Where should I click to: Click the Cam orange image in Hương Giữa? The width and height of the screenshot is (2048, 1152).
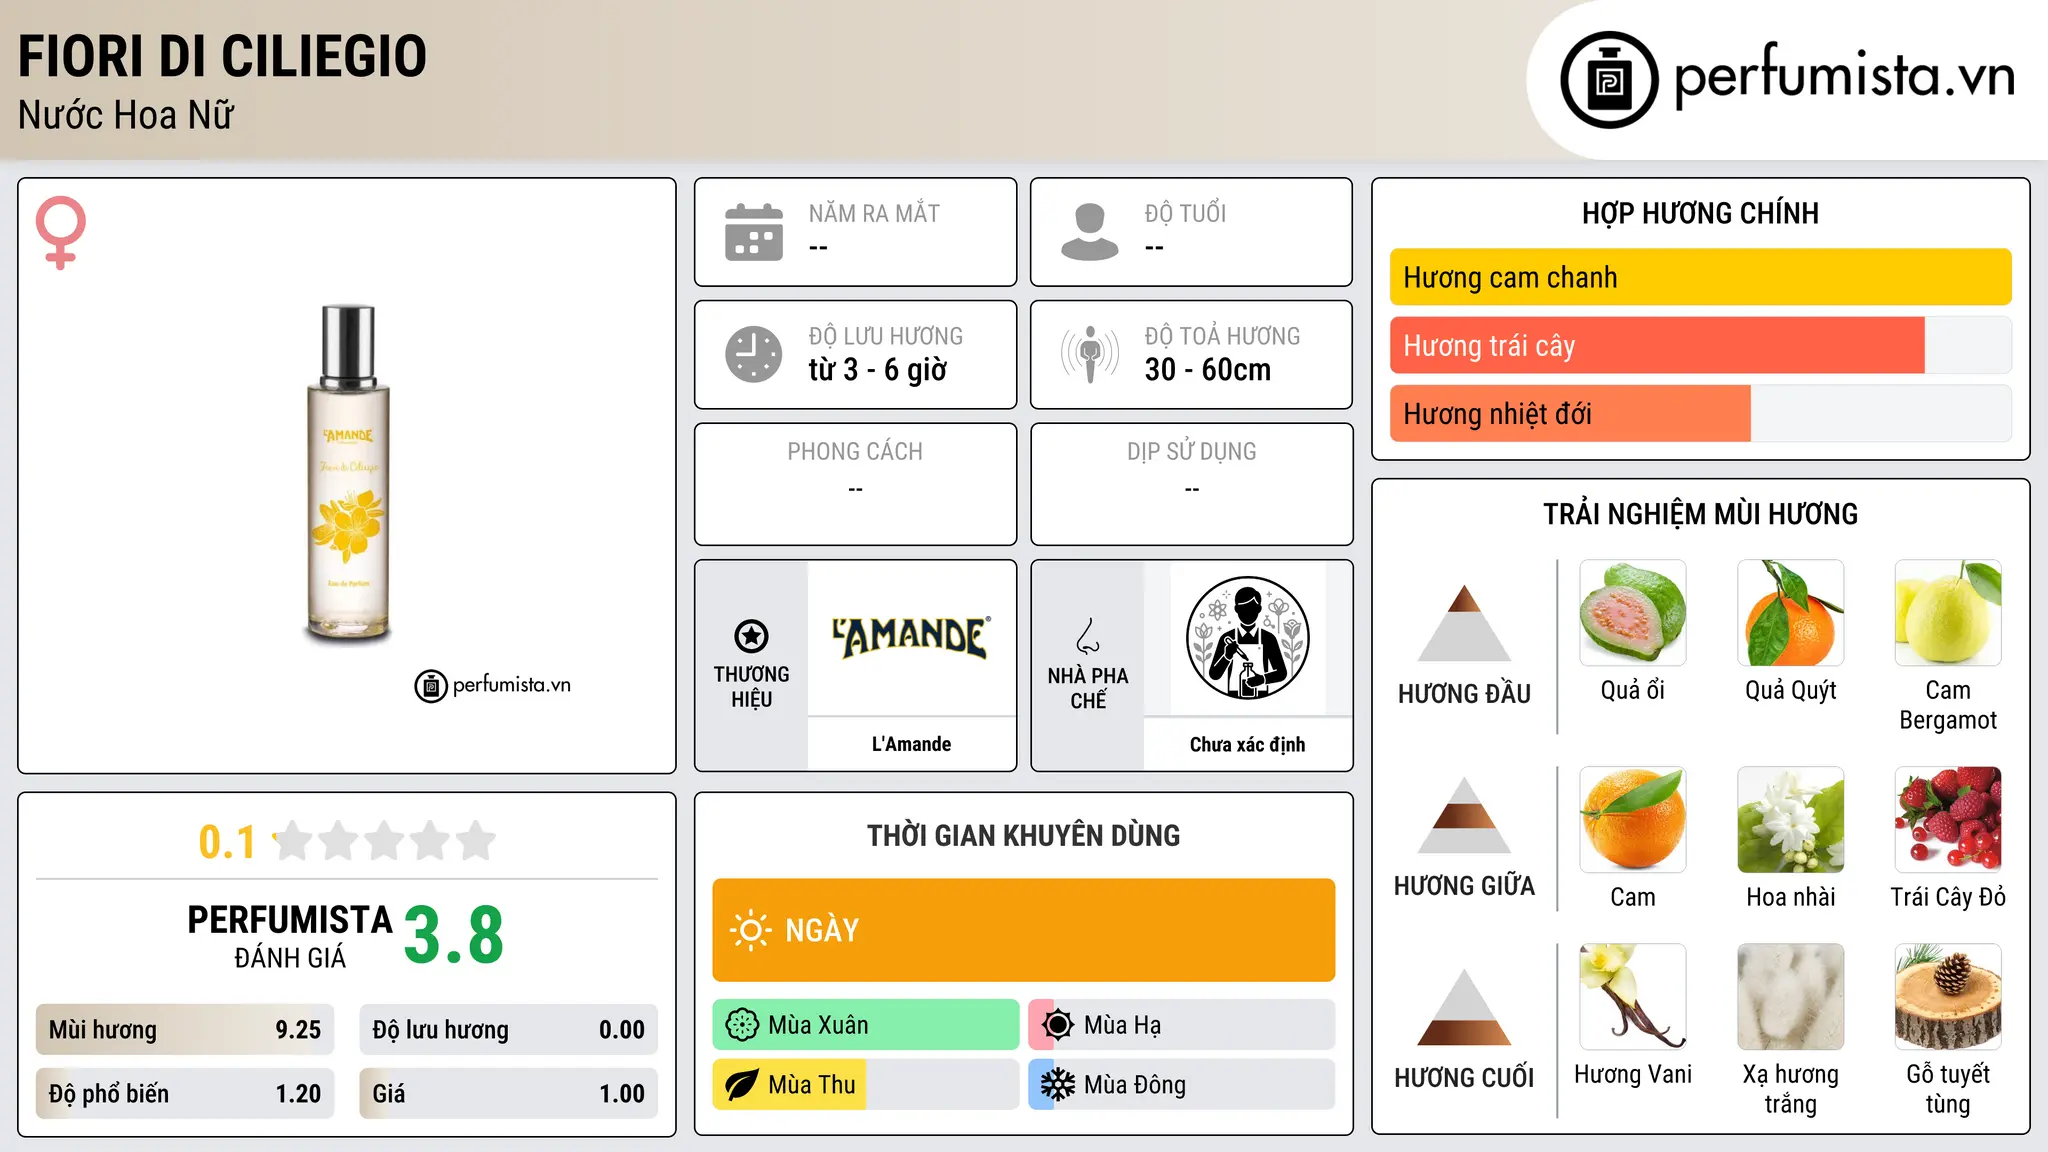tap(1633, 820)
